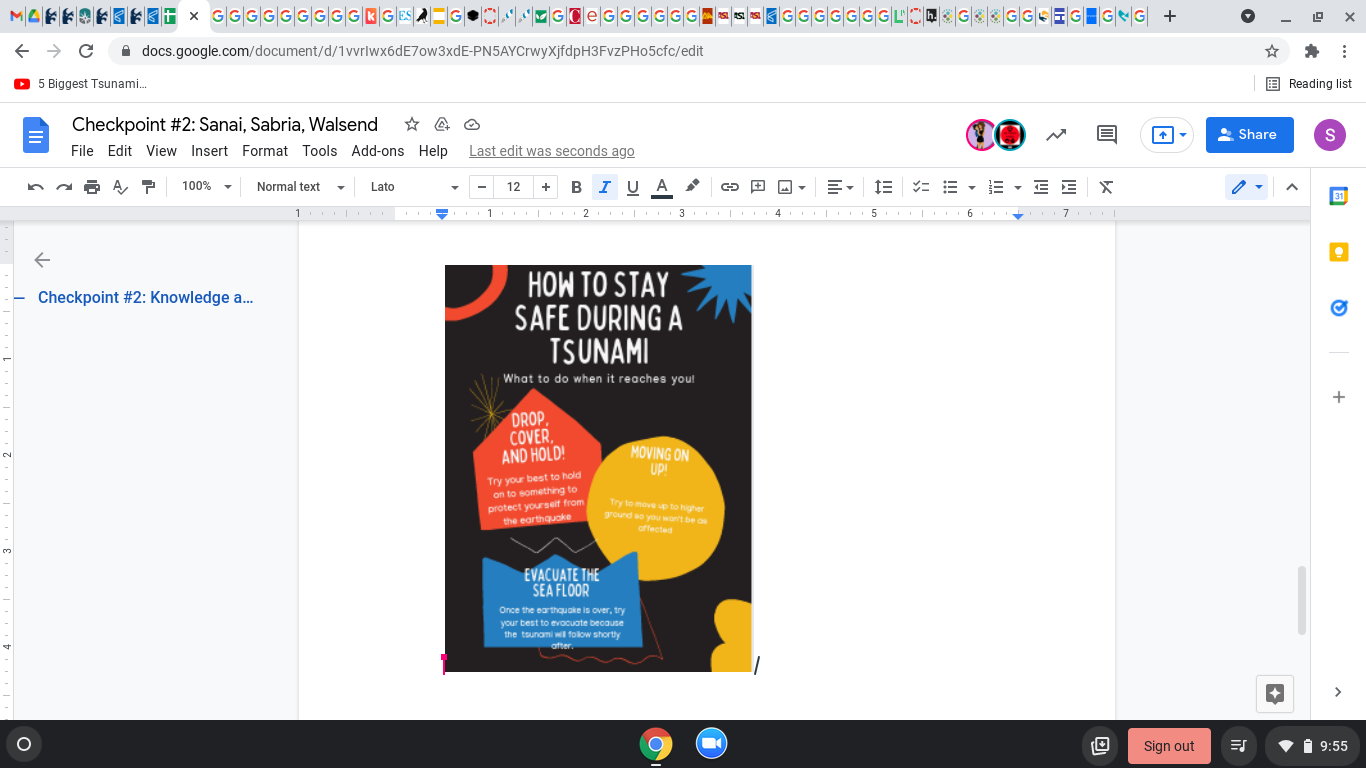
Task: Toggle underline formatting
Action: coord(632,187)
